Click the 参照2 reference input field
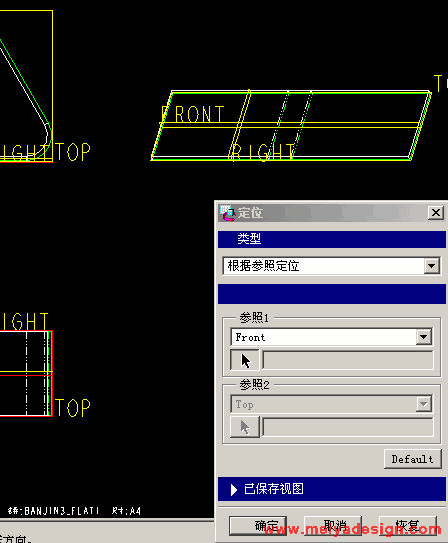 (x=348, y=427)
